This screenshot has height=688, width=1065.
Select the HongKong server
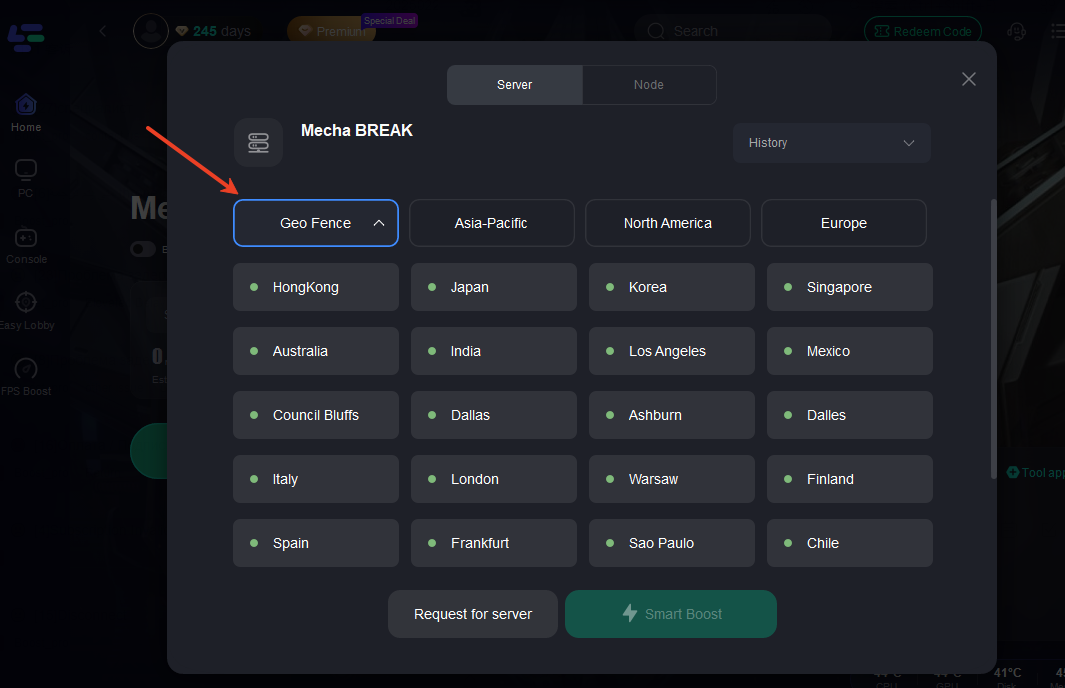click(316, 287)
